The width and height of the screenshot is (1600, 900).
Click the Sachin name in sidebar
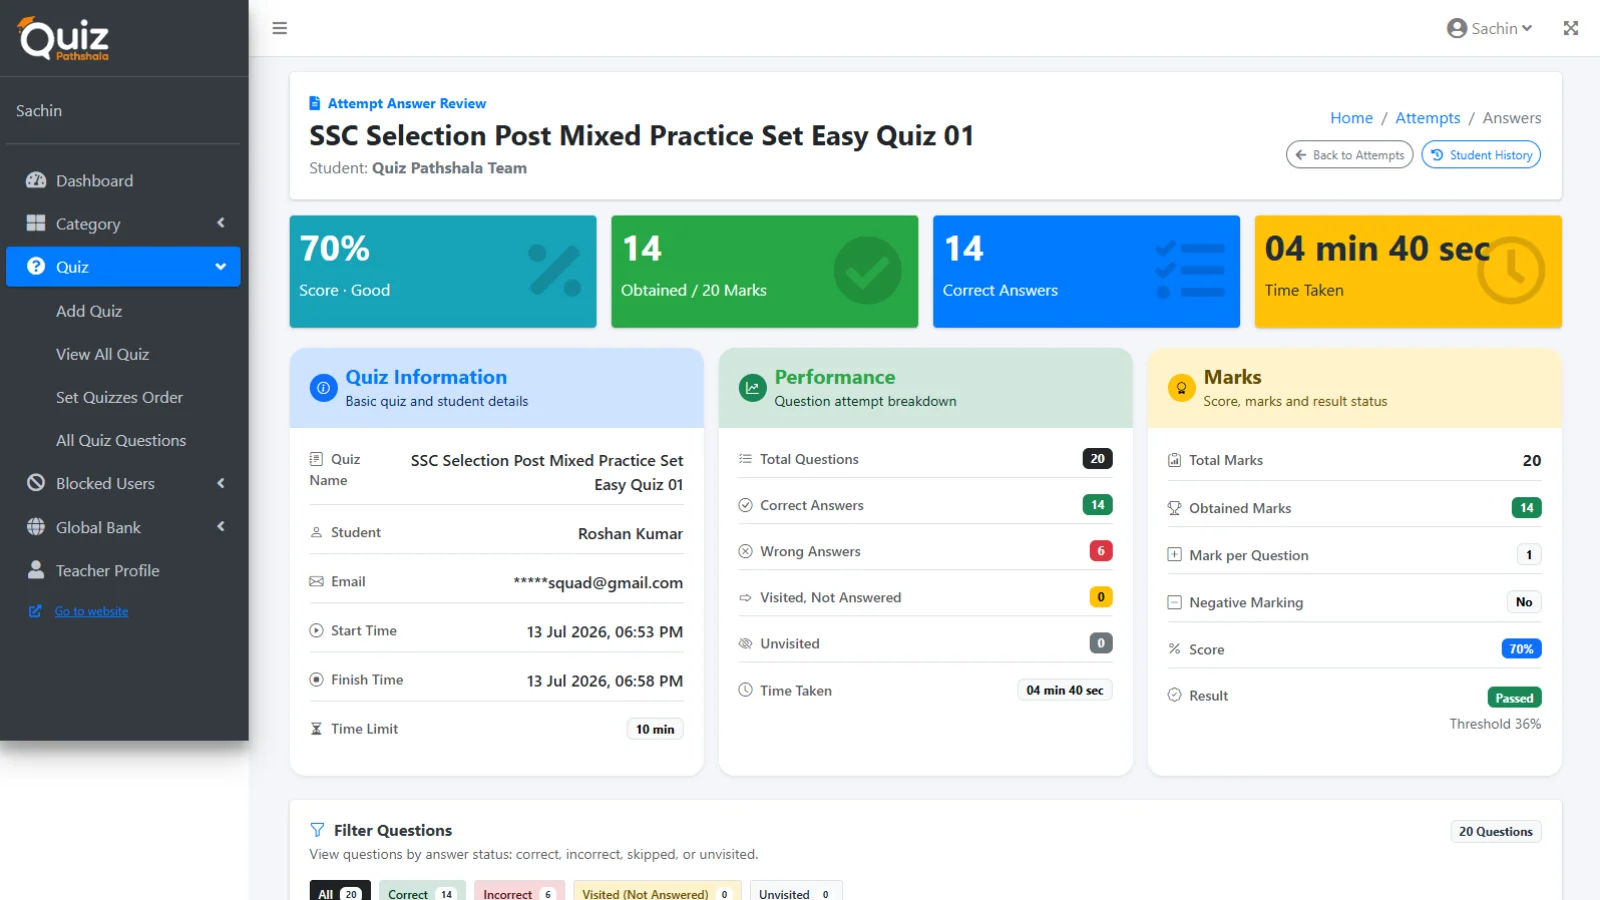[39, 111]
